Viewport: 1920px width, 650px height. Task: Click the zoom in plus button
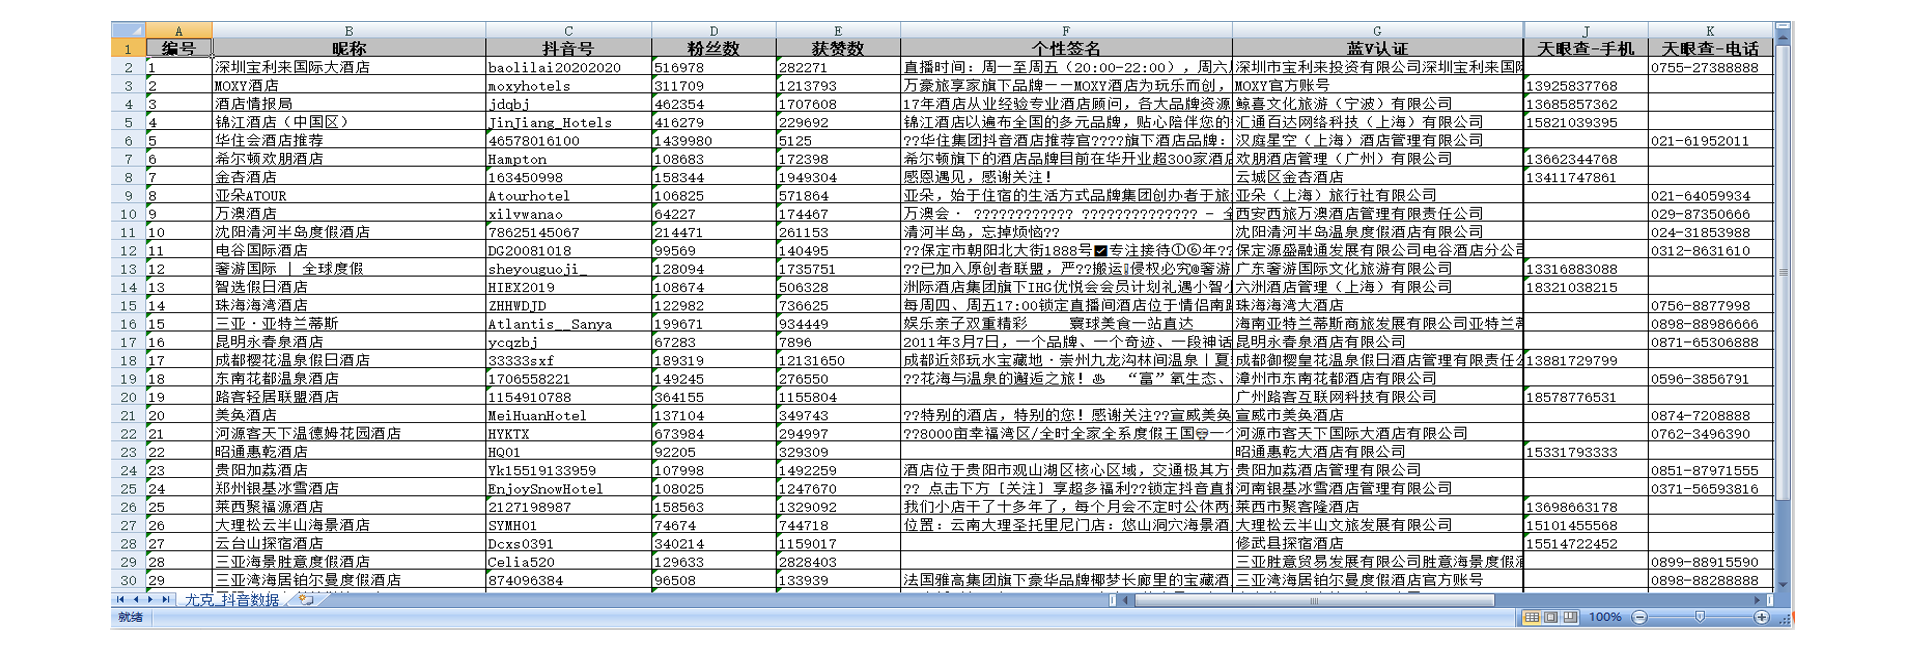click(1762, 617)
